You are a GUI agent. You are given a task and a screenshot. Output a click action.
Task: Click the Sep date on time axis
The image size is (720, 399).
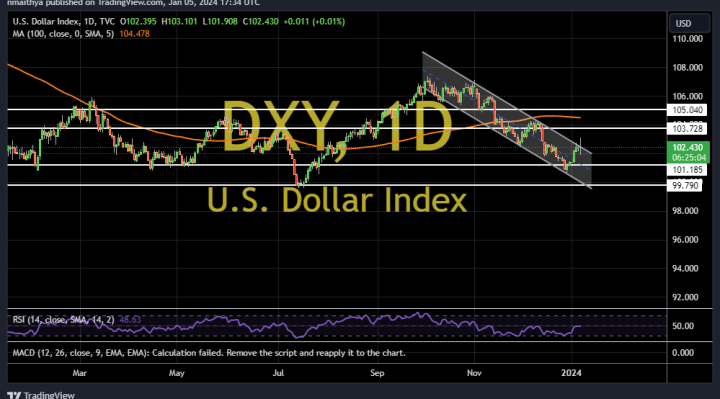pos(377,373)
